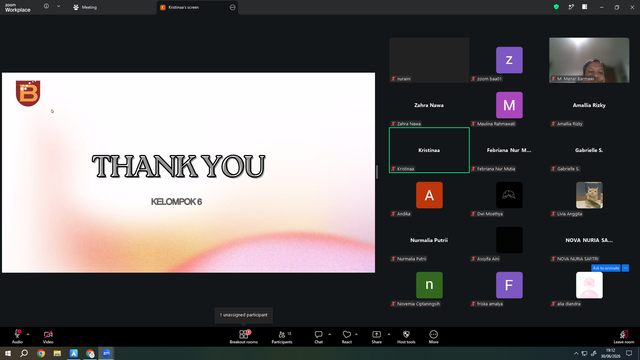Click Nurmalia Putrii participant name

coord(429,240)
